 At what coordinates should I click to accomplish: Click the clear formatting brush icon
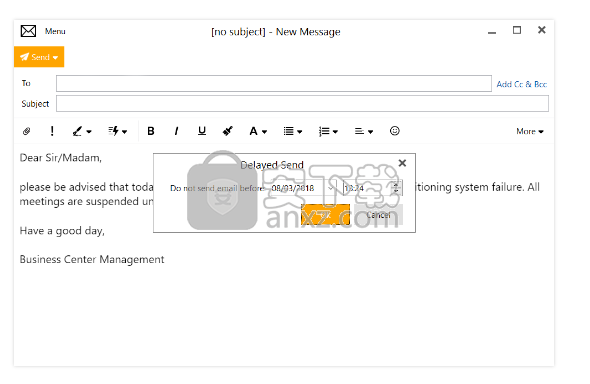[x=227, y=131]
